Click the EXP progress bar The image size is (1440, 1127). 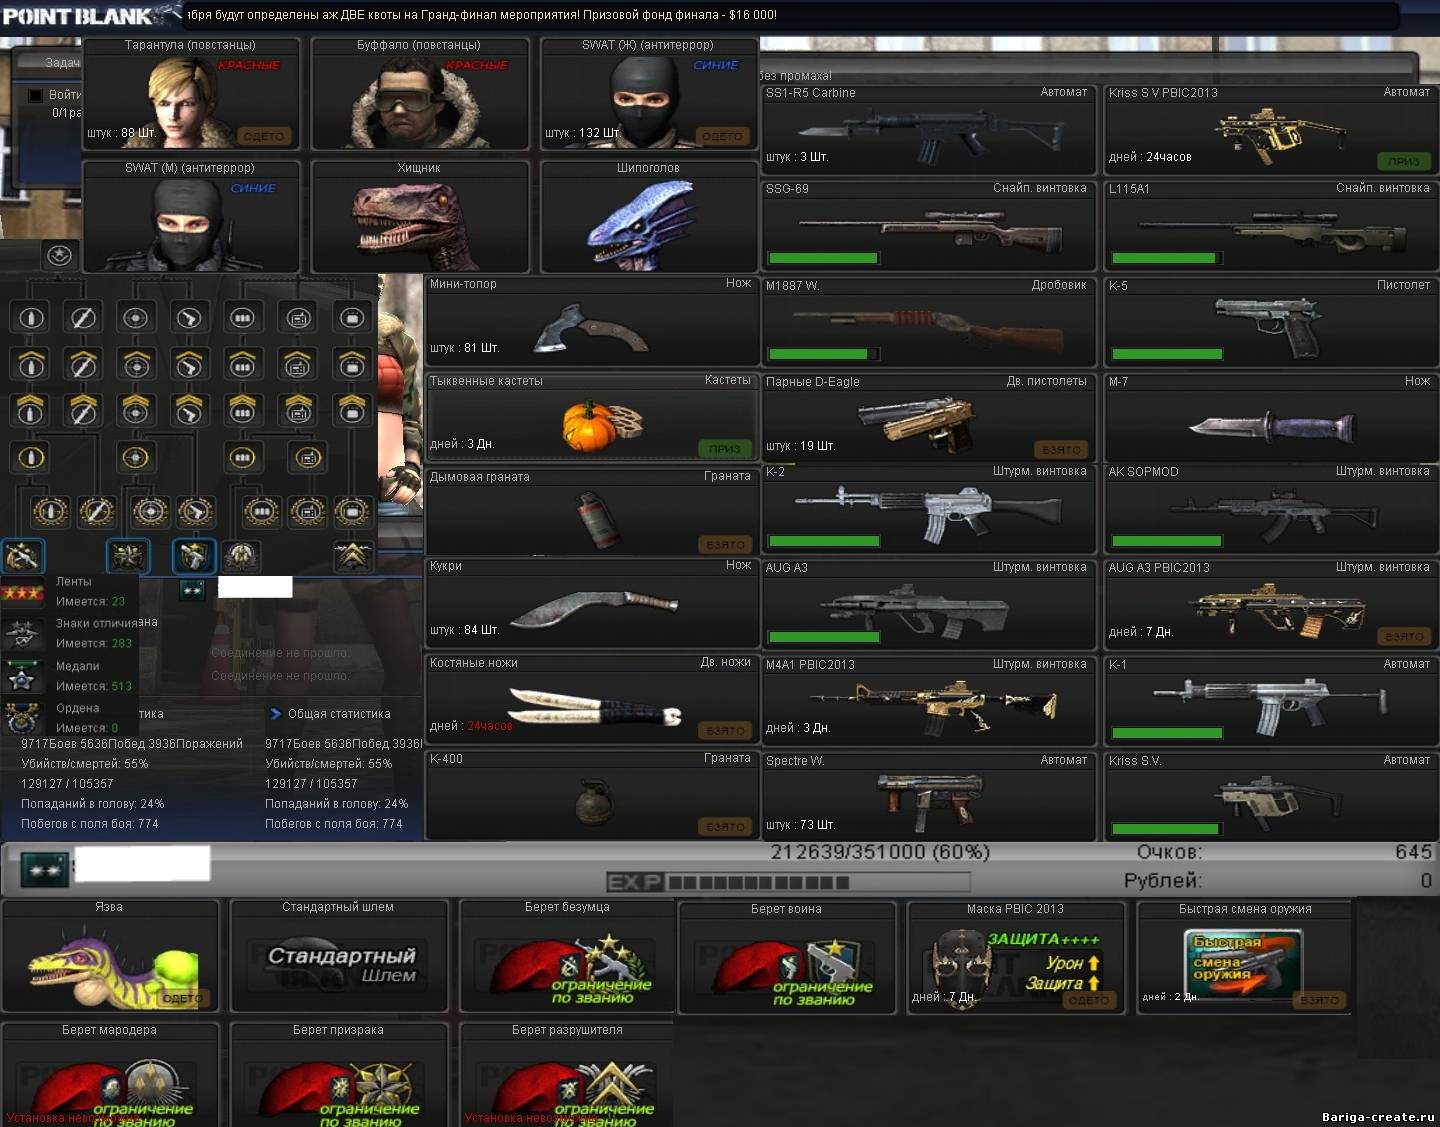pos(788,882)
